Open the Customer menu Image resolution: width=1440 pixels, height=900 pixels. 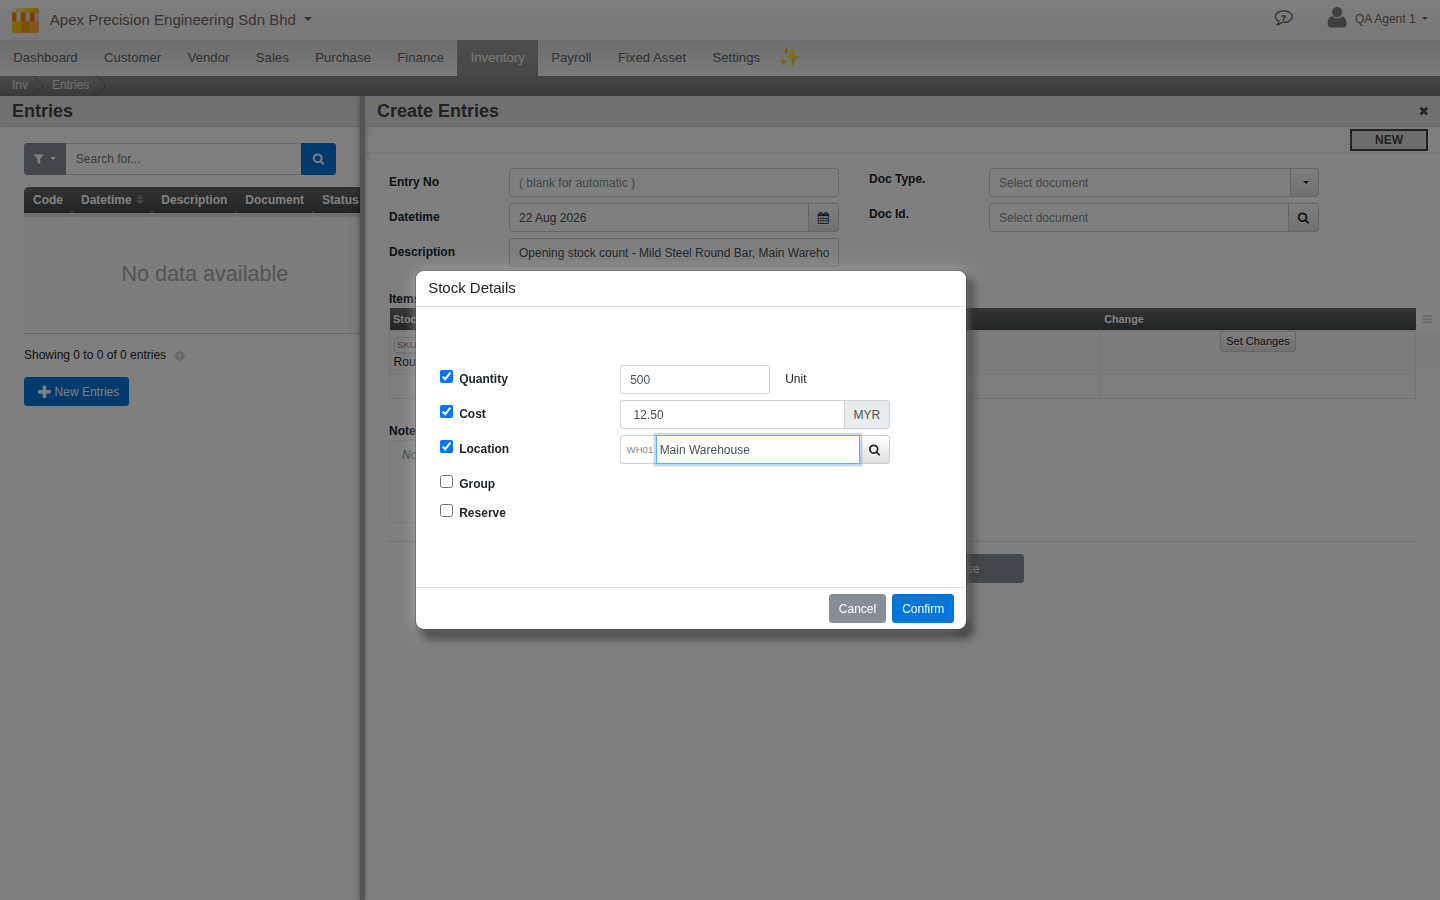(x=132, y=58)
